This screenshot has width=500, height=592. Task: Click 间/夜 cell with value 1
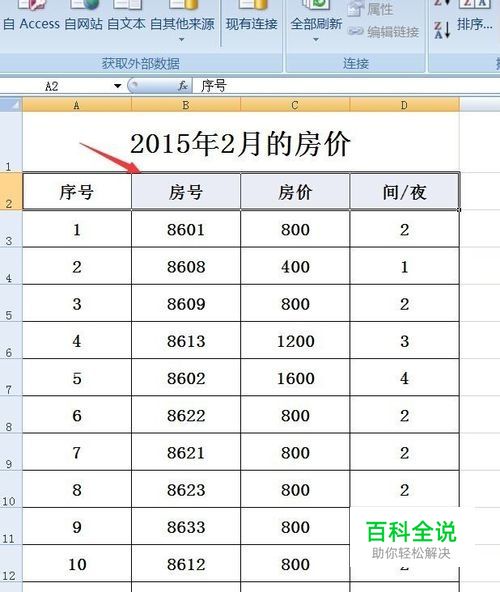point(404,266)
